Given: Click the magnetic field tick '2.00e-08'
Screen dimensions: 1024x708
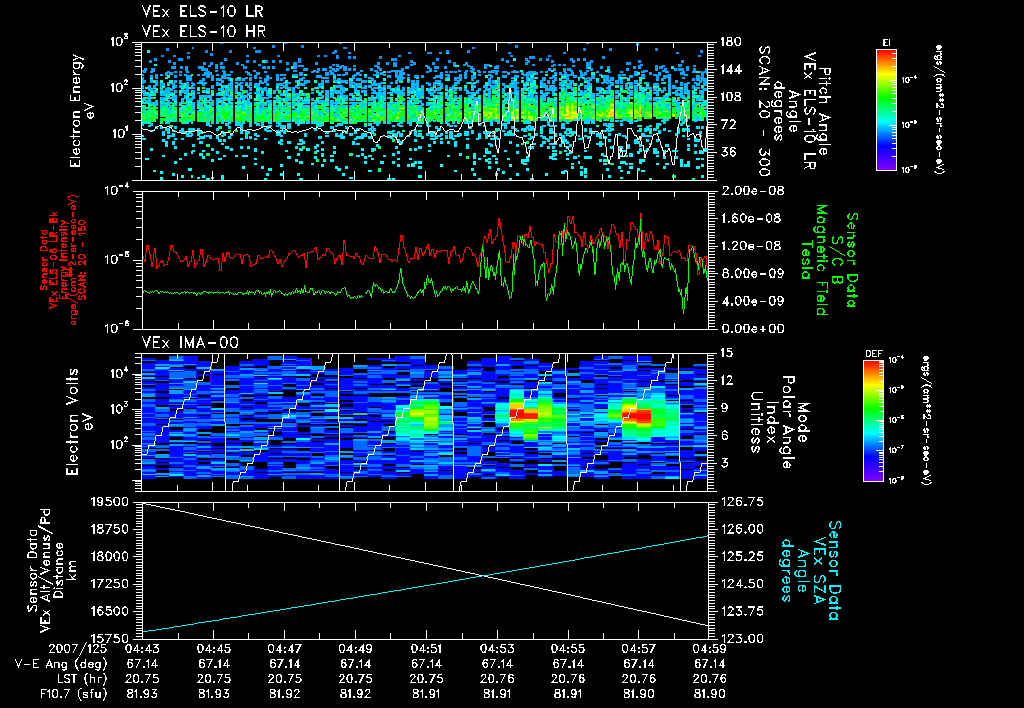Looking at the screenshot, I should coord(751,191).
